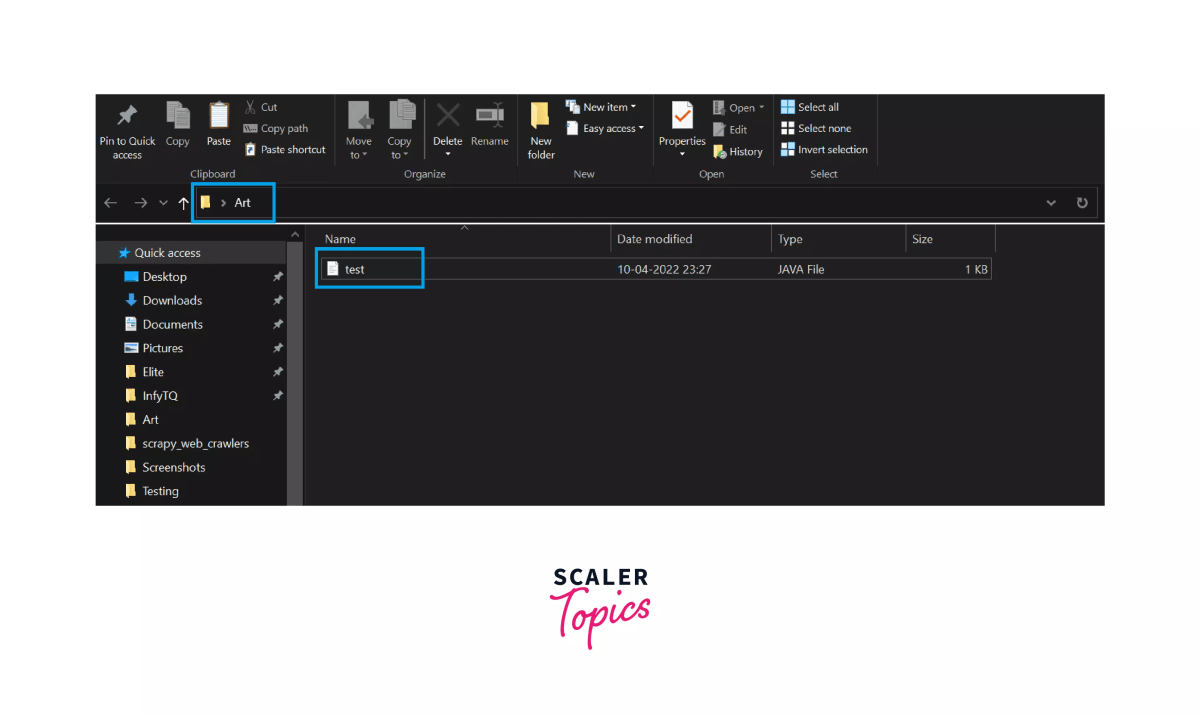The image size is (1200, 714).
Task: Go up one folder level
Action: point(183,202)
